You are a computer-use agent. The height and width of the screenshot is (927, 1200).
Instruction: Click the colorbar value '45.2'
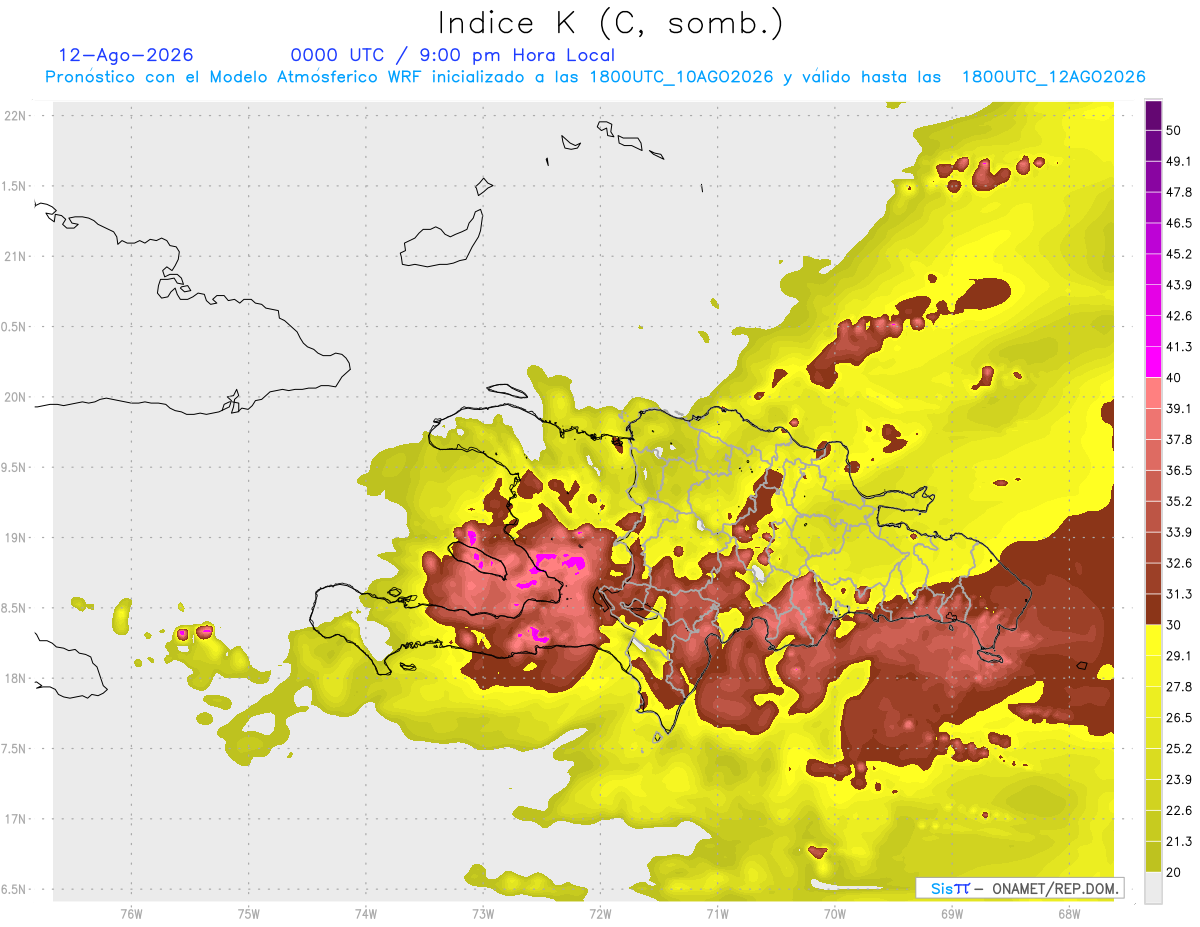click(x=1178, y=254)
